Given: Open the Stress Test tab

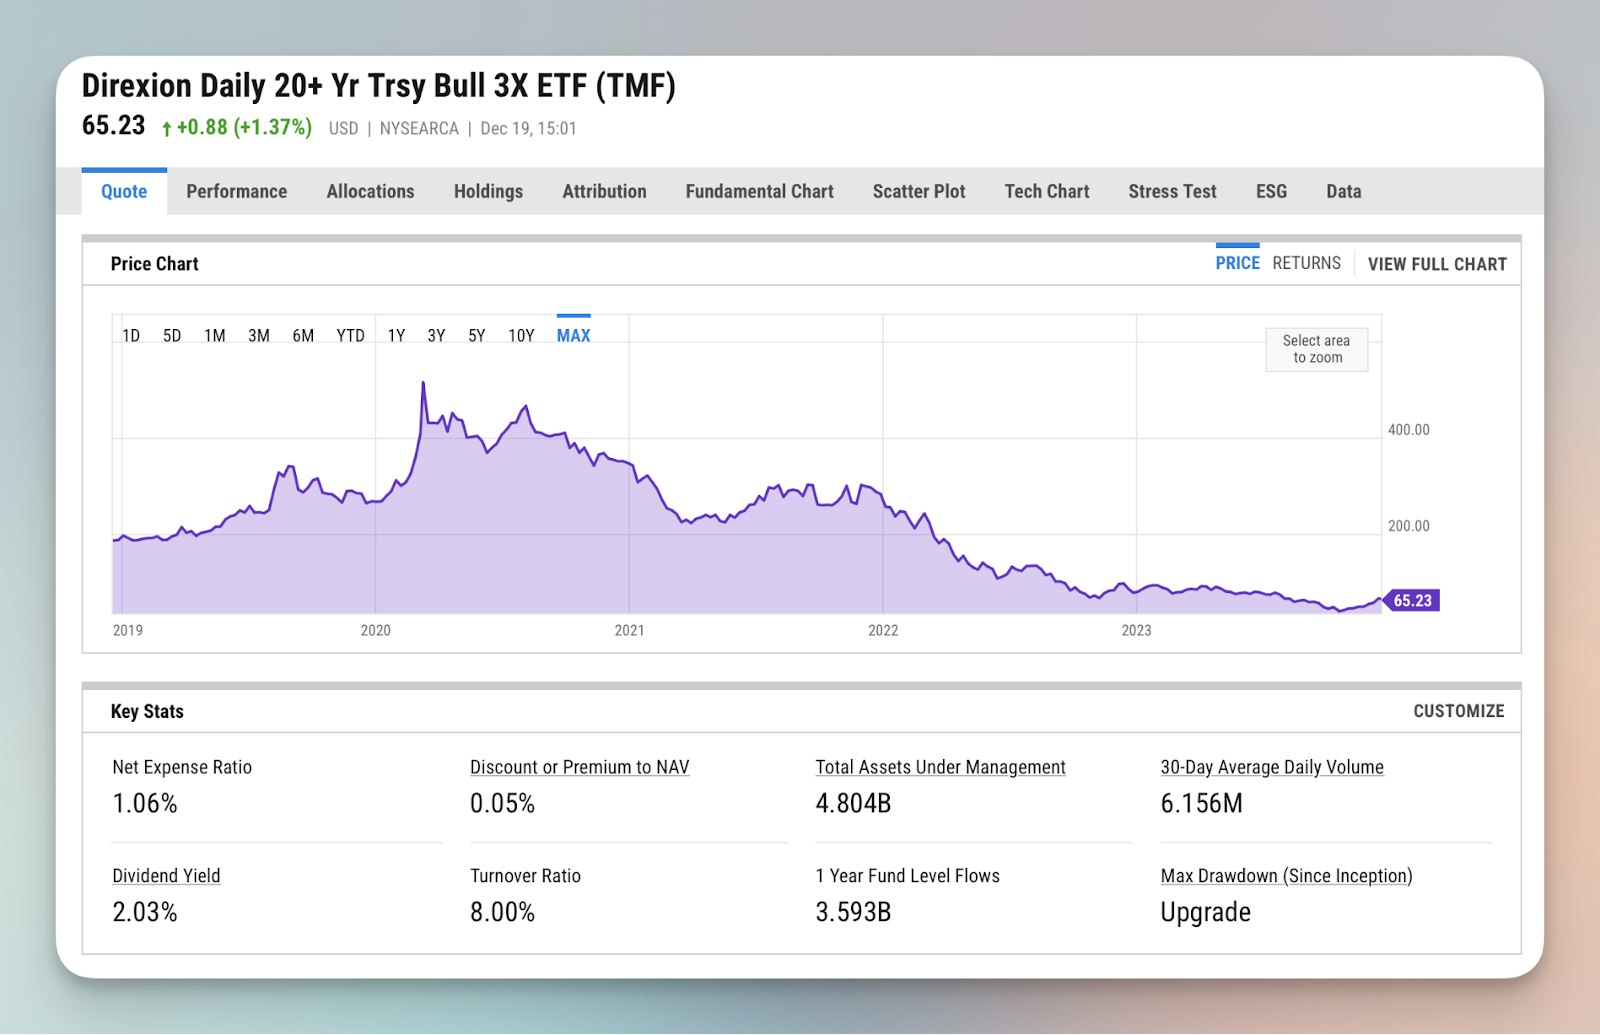Looking at the screenshot, I should (x=1171, y=191).
